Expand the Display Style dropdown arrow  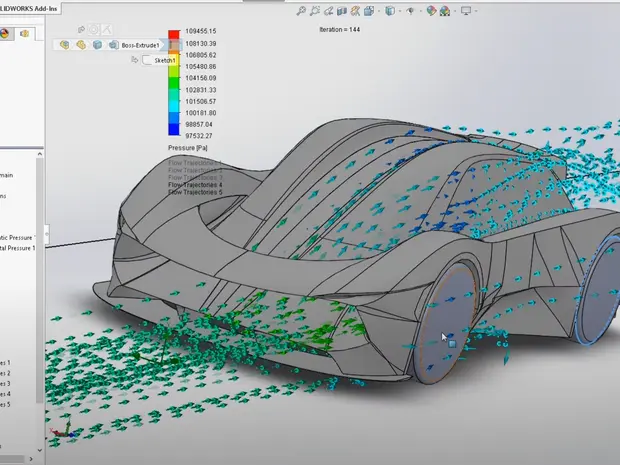point(400,11)
